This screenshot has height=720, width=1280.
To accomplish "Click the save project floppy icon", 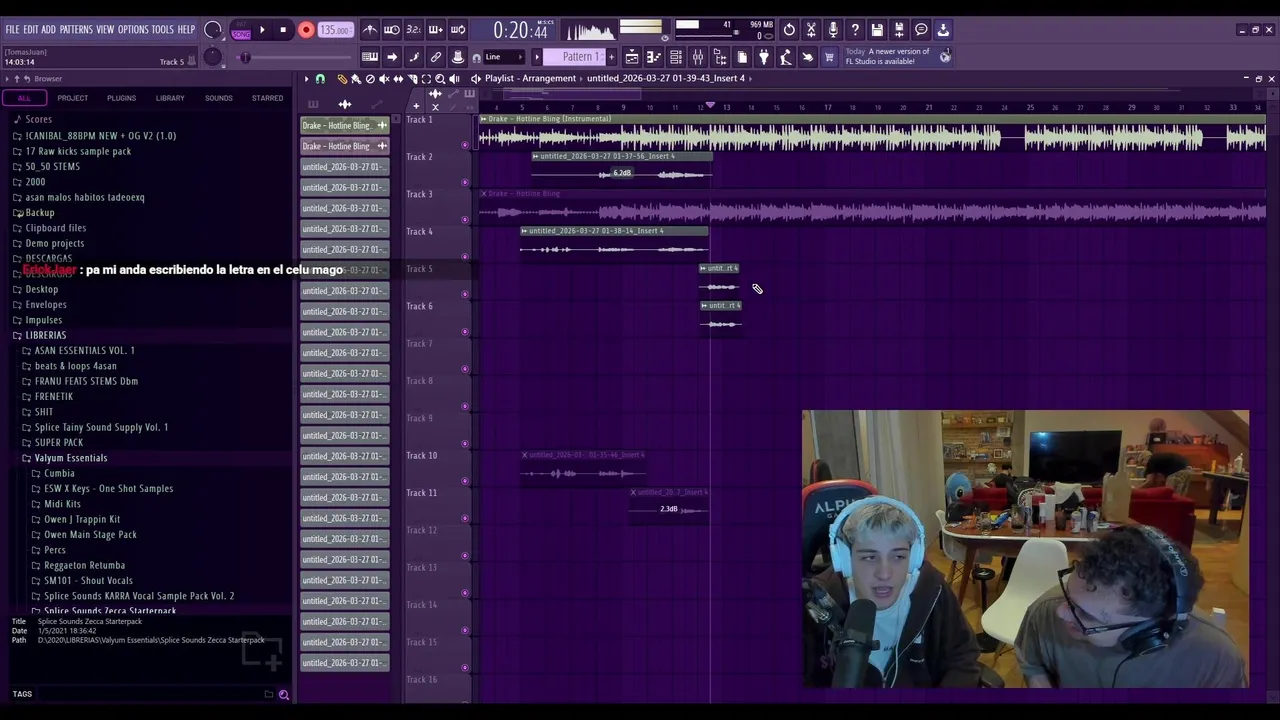I will pos(877,30).
